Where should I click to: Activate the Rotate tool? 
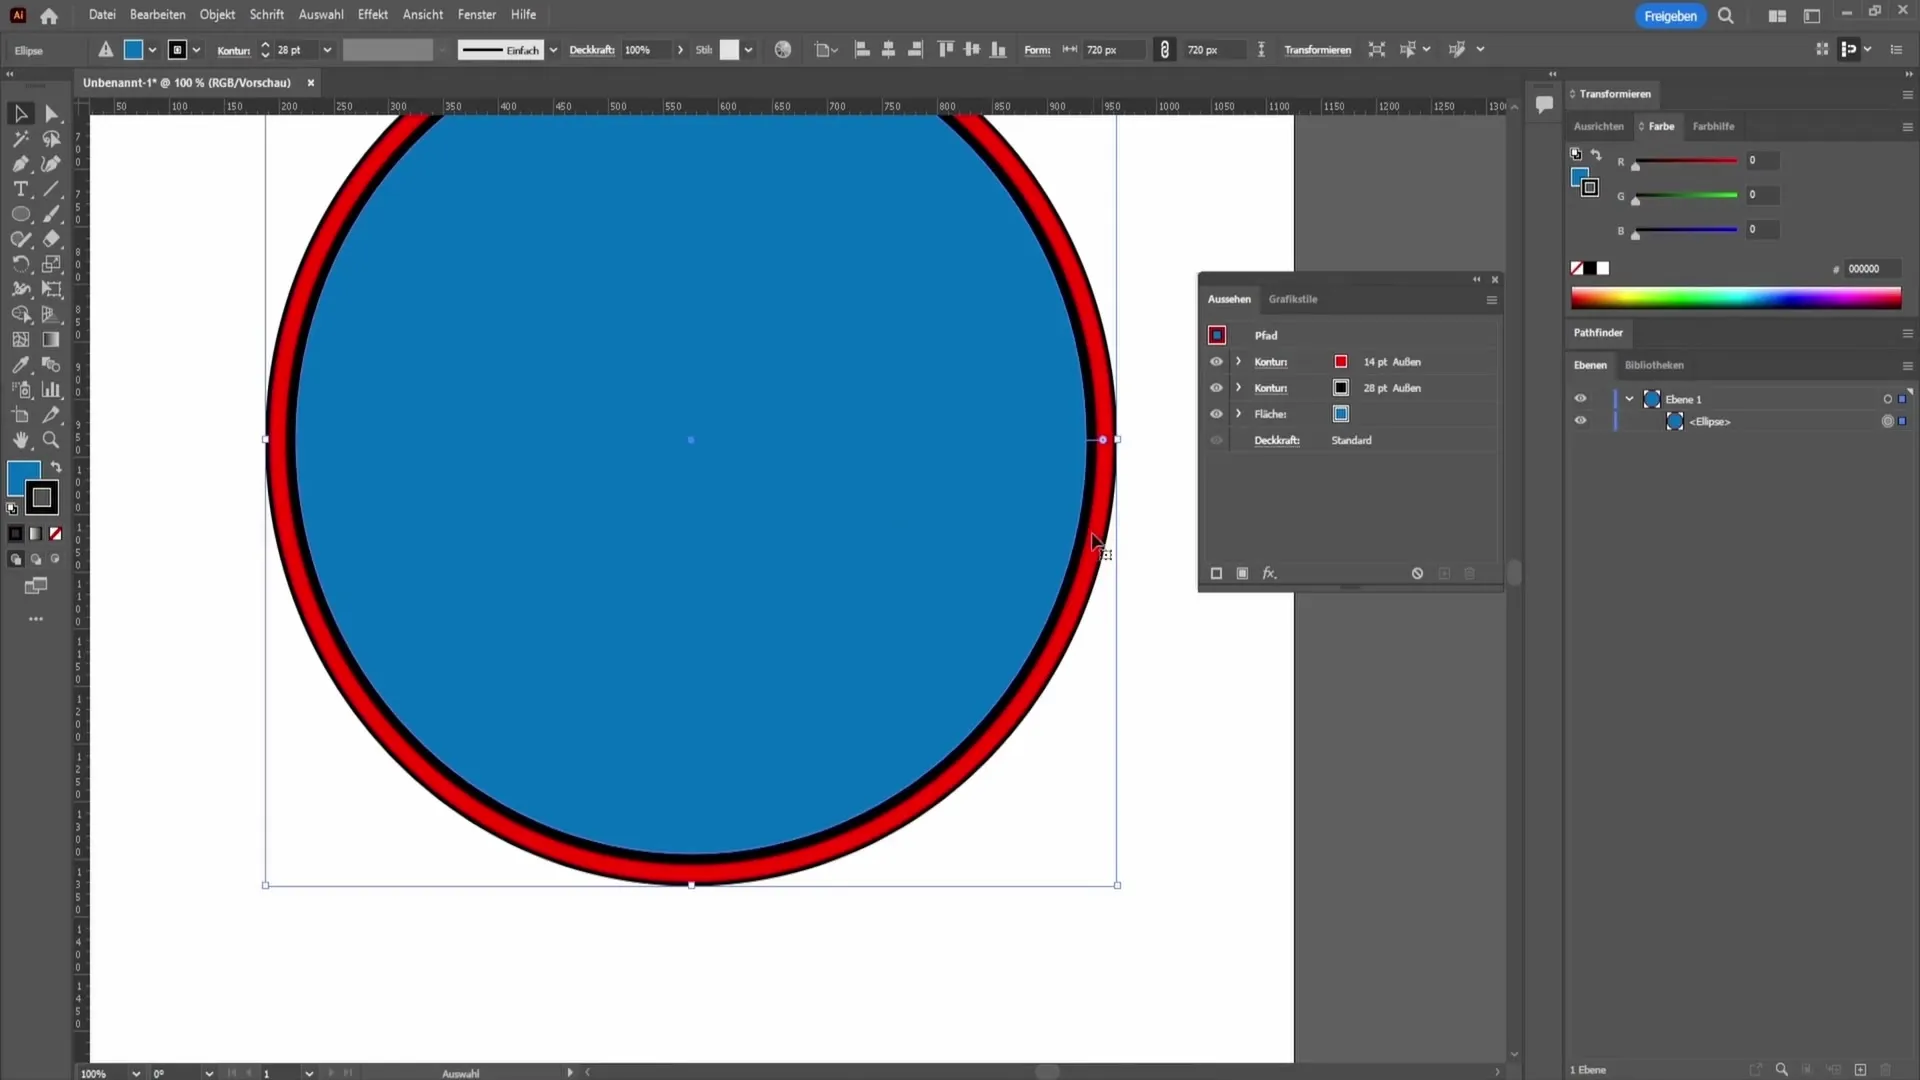pos(20,264)
